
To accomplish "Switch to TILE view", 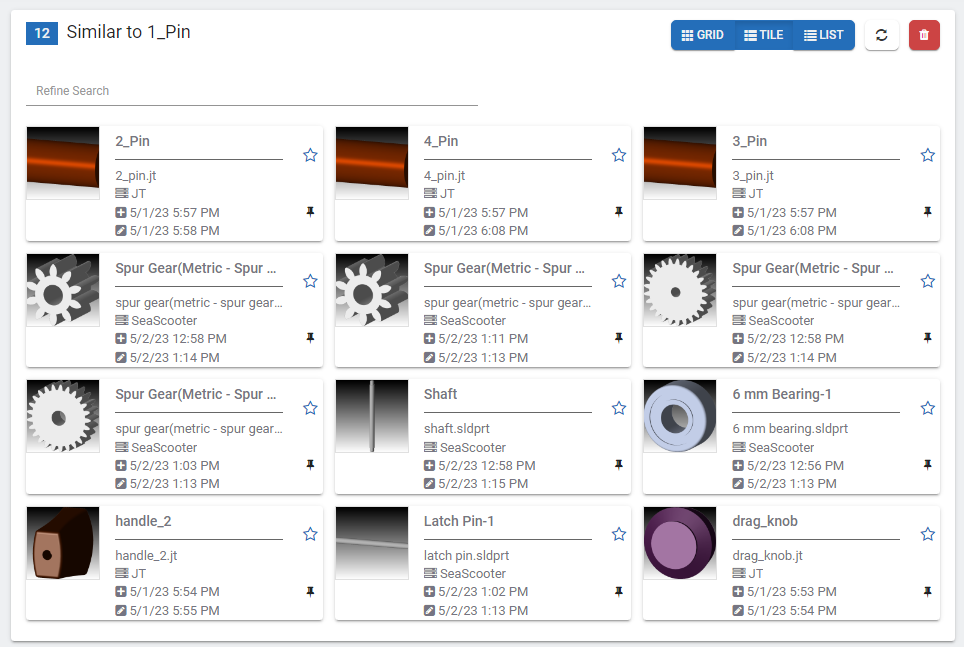I will tap(764, 35).
